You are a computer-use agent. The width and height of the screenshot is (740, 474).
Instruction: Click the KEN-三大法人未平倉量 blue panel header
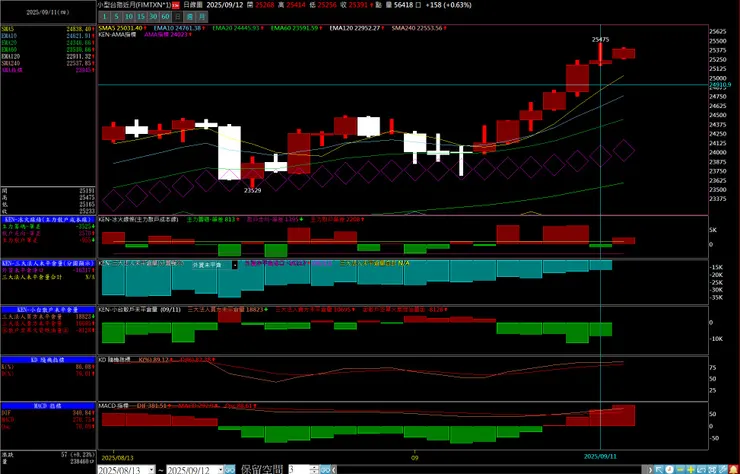coord(48,263)
